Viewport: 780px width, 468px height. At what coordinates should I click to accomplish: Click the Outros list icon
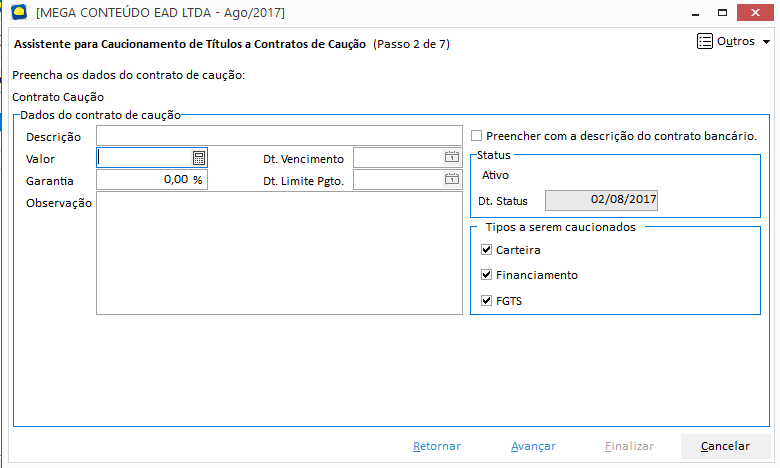704,42
